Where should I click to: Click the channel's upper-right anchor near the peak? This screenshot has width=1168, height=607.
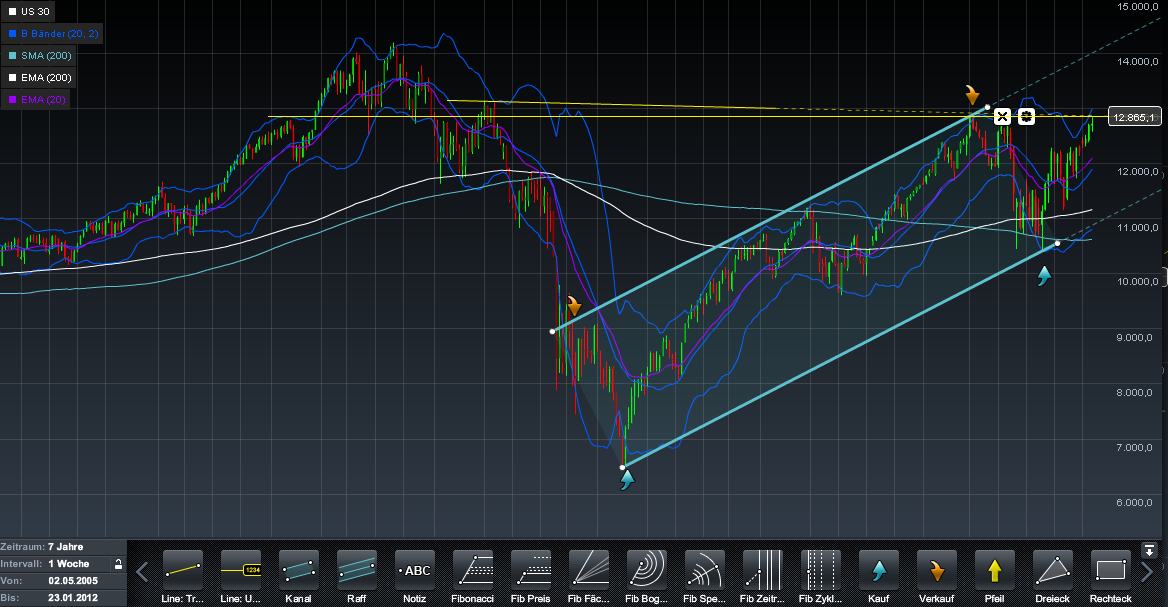[x=988, y=107]
